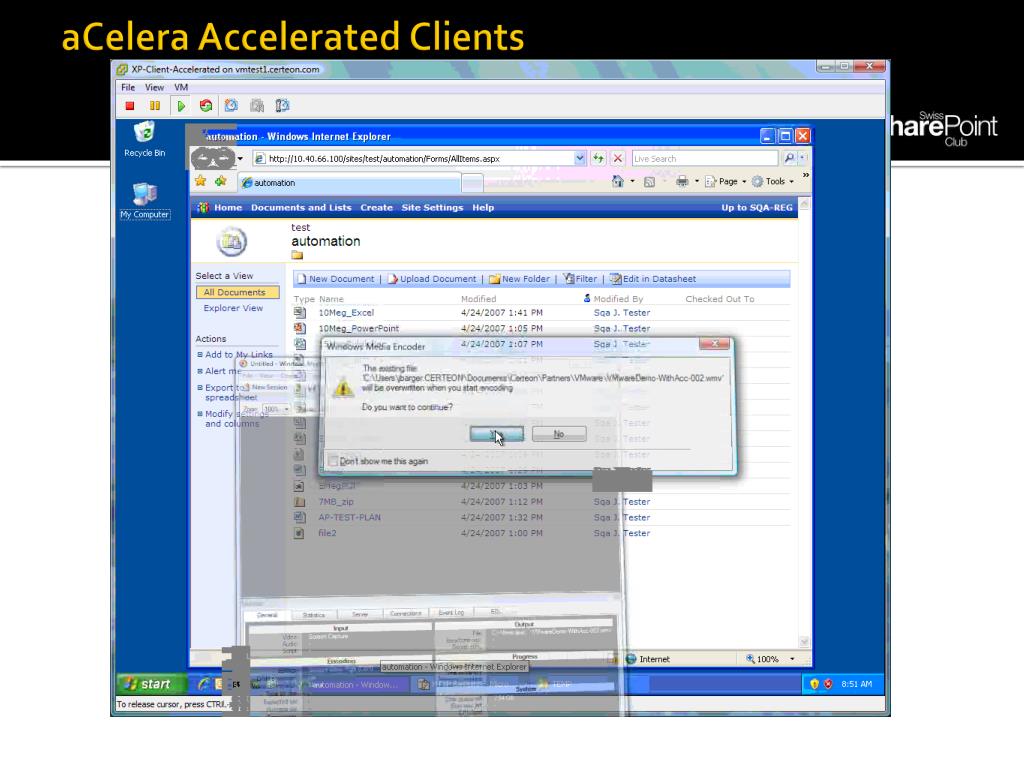
Task: Switch to the Explorer View
Action: point(232,308)
